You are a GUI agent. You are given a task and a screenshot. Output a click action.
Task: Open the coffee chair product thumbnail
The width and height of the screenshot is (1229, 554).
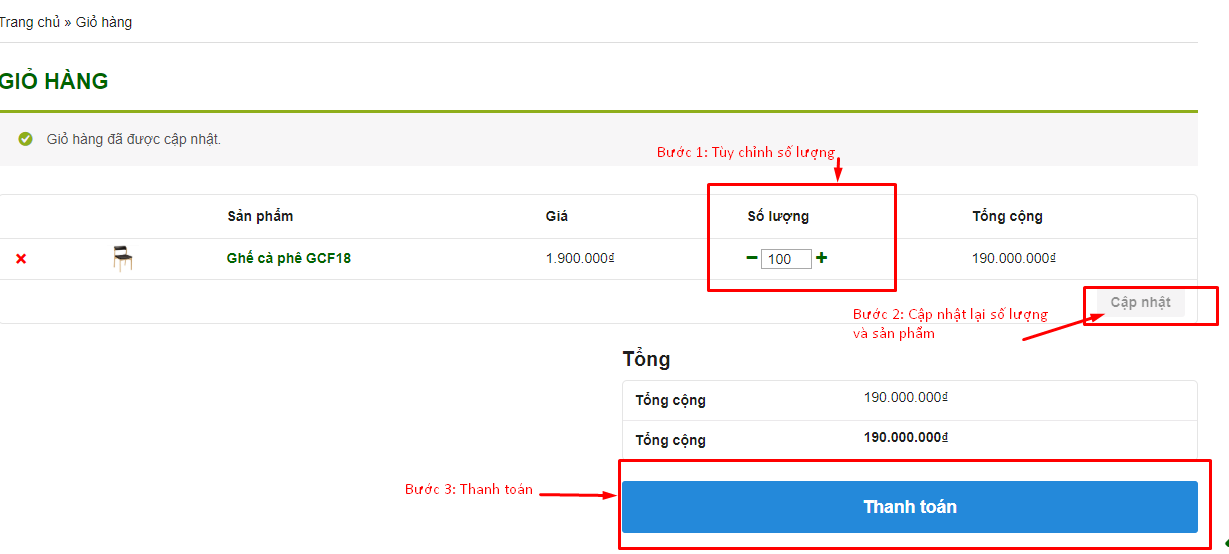tap(123, 258)
